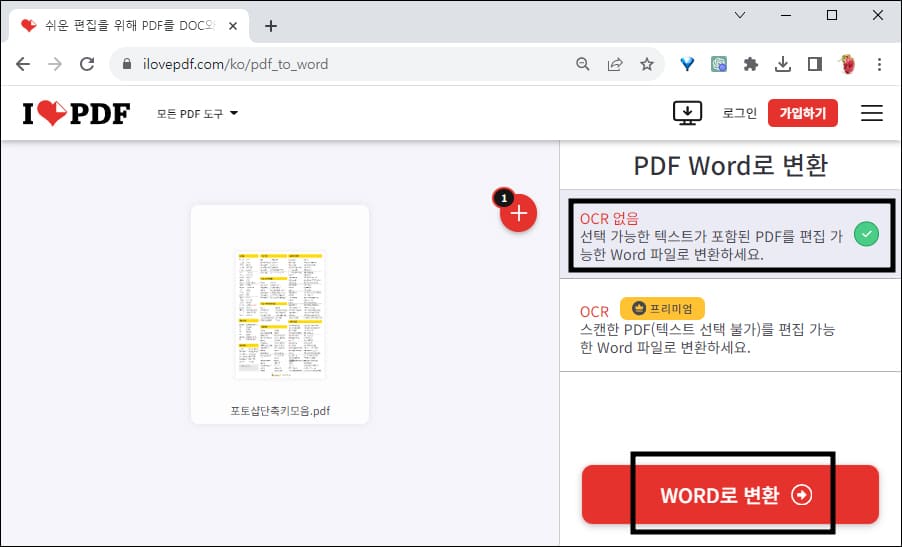Click the address bar URL
This screenshot has width=902, height=547.
[235, 64]
